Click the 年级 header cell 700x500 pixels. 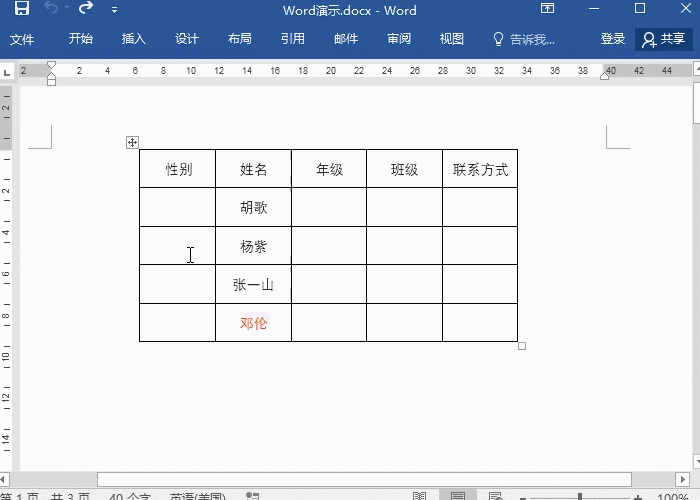(x=329, y=169)
